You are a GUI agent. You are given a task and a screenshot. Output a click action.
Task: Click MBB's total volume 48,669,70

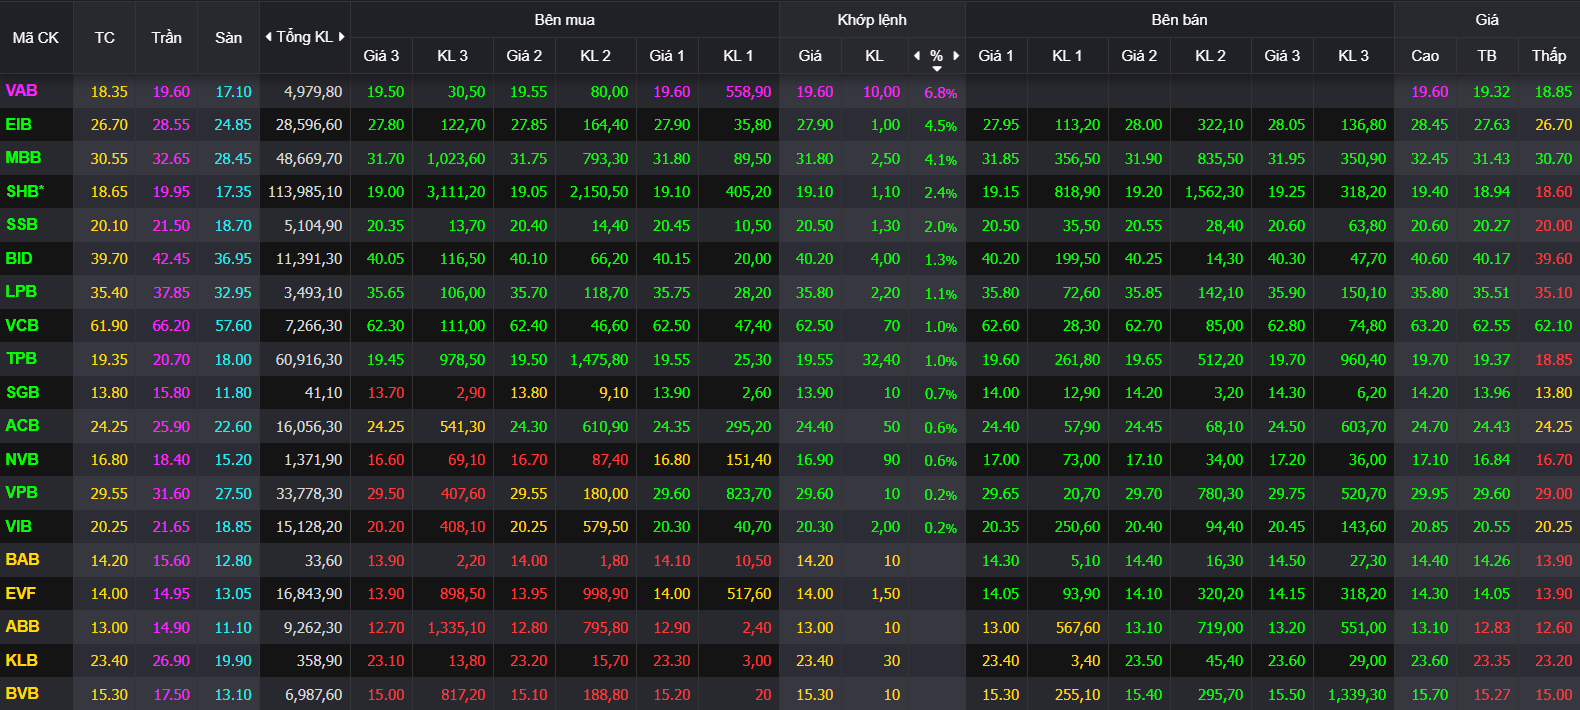(x=309, y=159)
